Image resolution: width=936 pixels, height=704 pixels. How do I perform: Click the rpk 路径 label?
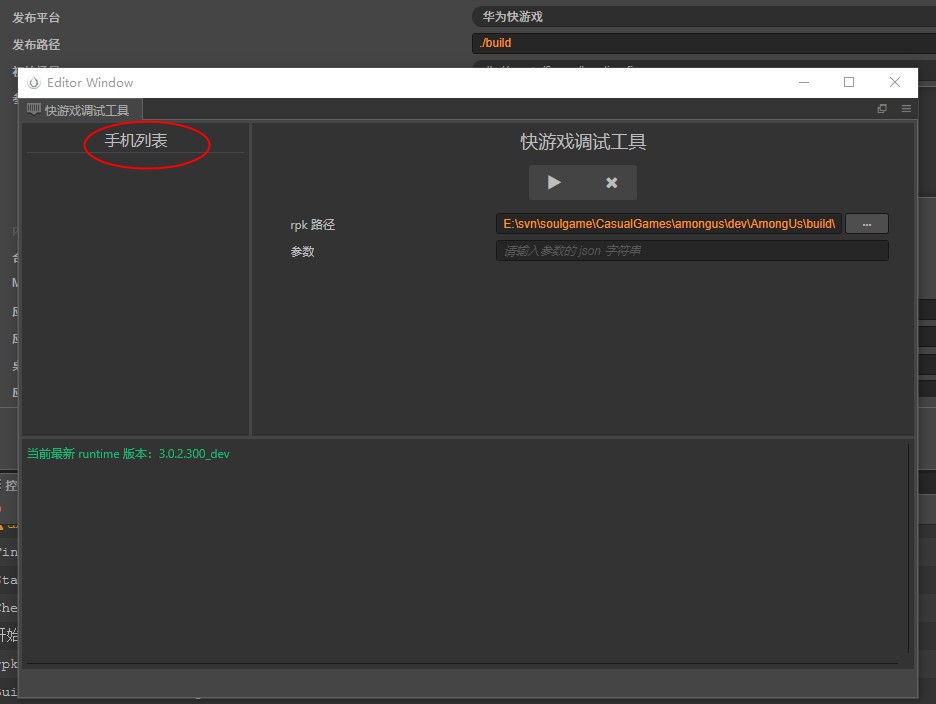point(312,225)
